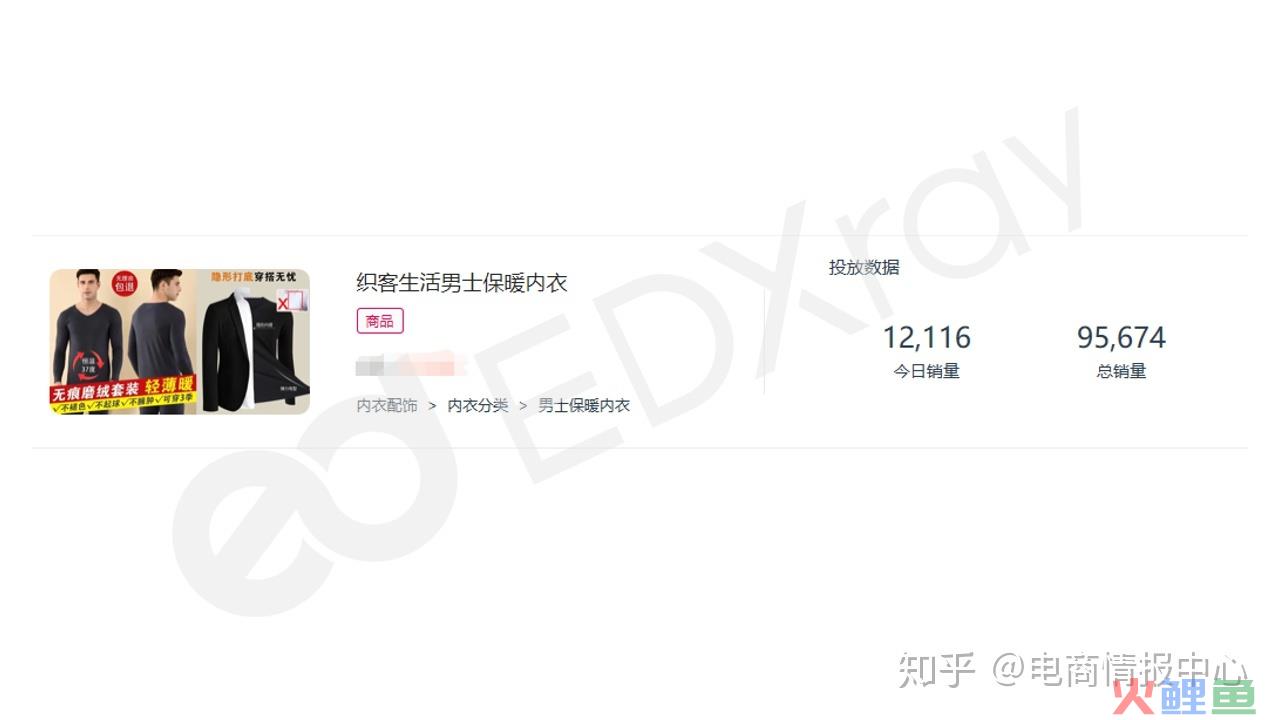Select the 男士保暖内衣 breadcrumb item
Image resolution: width=1280 pixels, height=720 pixels.
pos(584,405)
